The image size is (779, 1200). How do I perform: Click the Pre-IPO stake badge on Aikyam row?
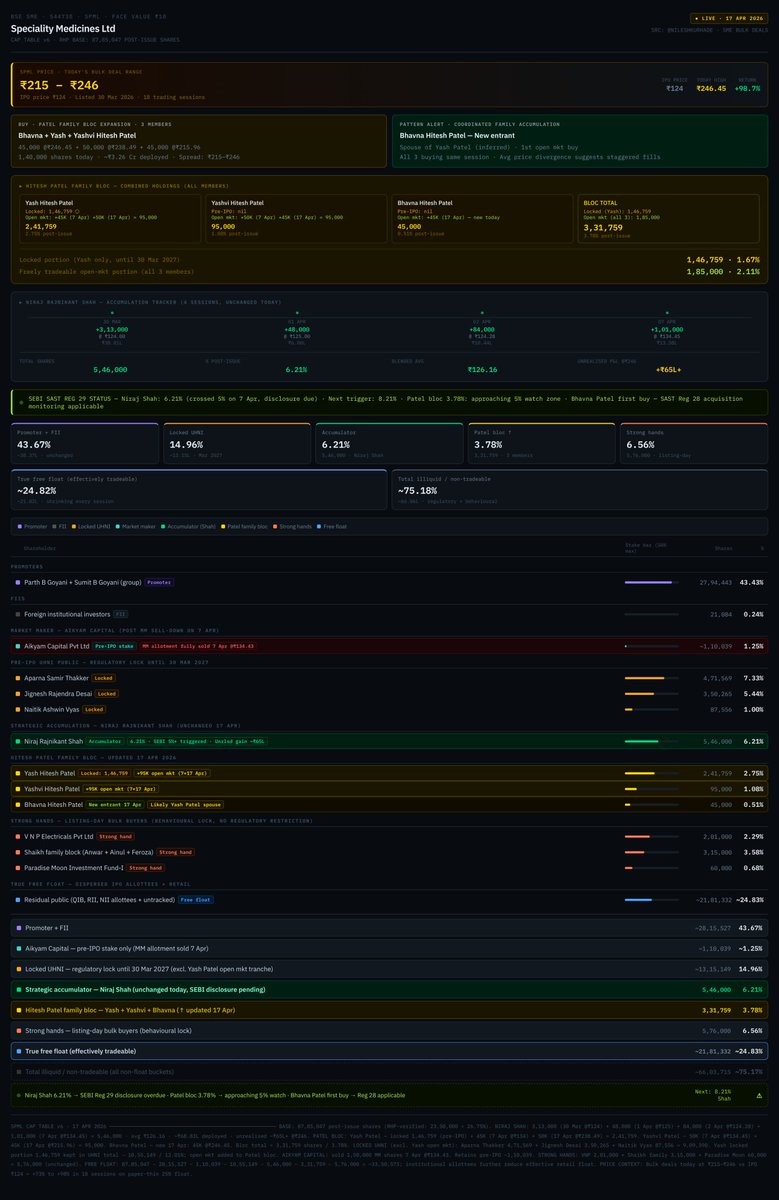[x=113, y=646]
